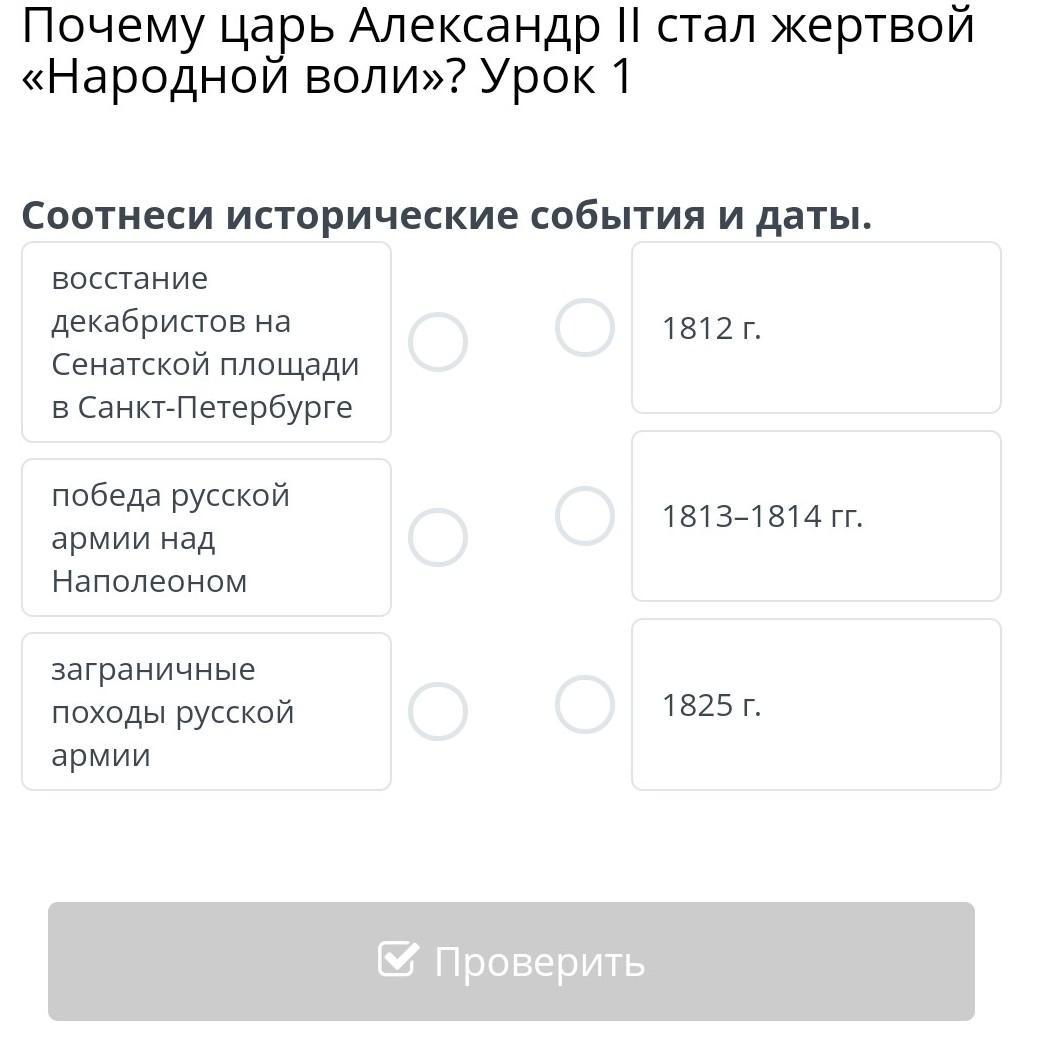The image size is (1051, 1048).
Task: Click the word 'армии' in the third event card
Action: click(x=101, y=756)
